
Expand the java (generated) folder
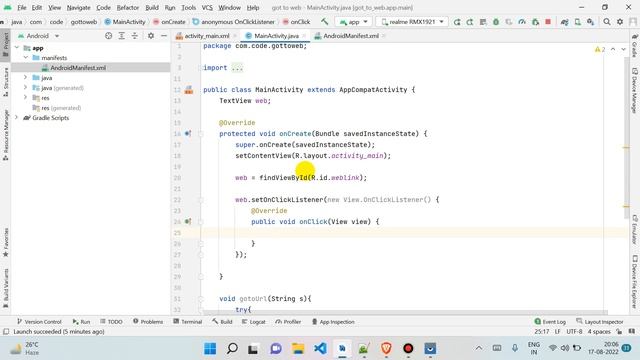[26, 87]
